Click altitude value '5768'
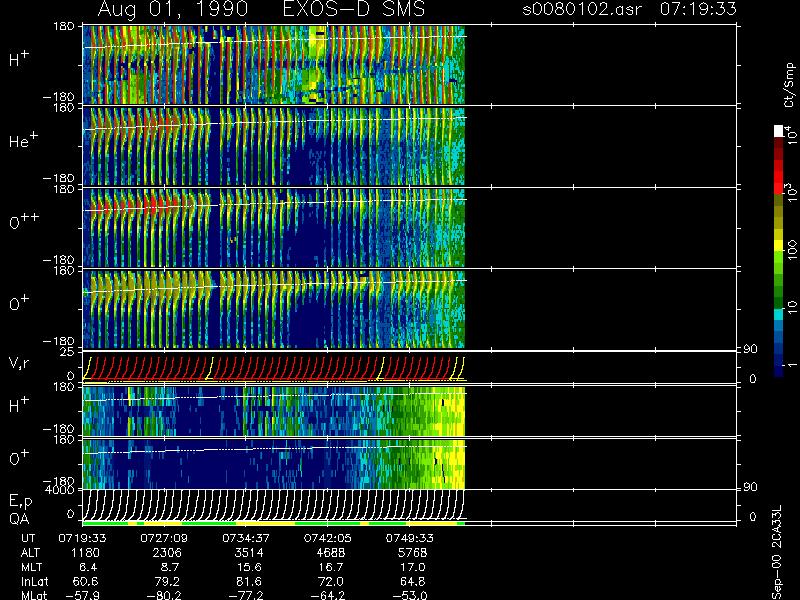This screenshot has width=800, height=600. (412, 553)
